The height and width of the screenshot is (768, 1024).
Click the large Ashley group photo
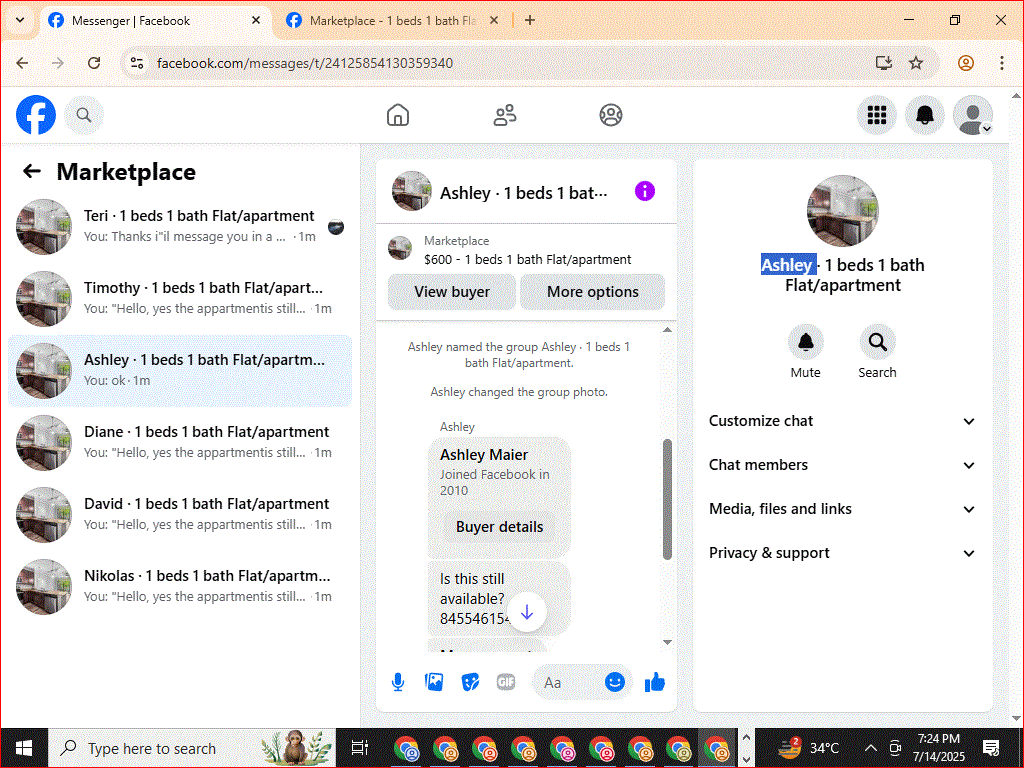pyautogui.click(x=842, y=210)
